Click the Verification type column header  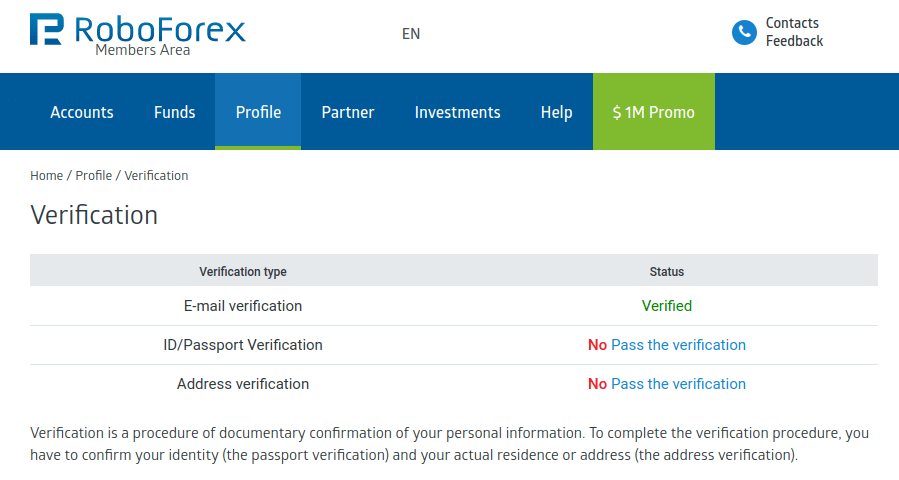[243, 271]
